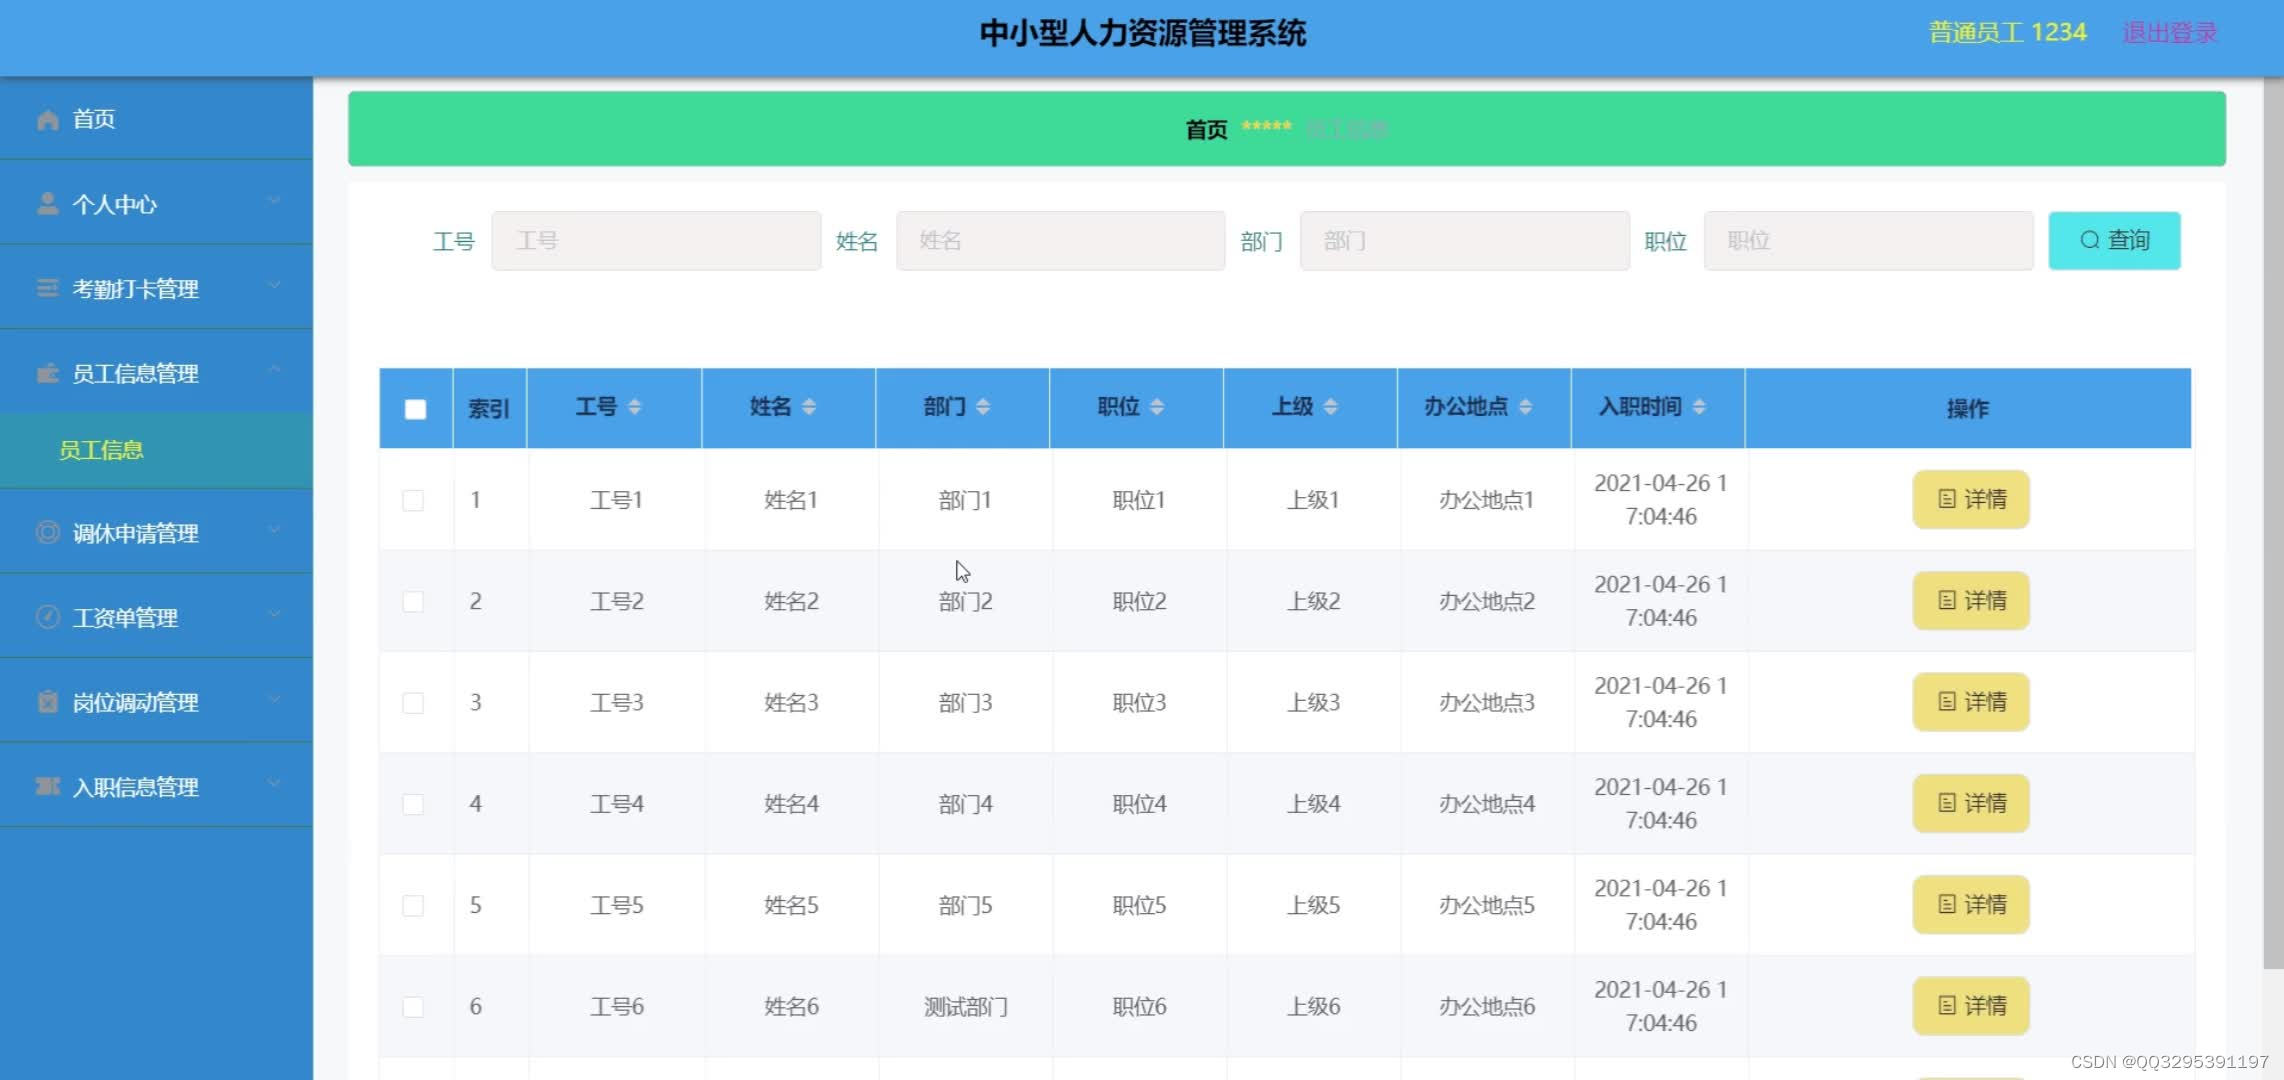
Task: Expand the 入职信息管理 chevron
Action: (274, 783)
